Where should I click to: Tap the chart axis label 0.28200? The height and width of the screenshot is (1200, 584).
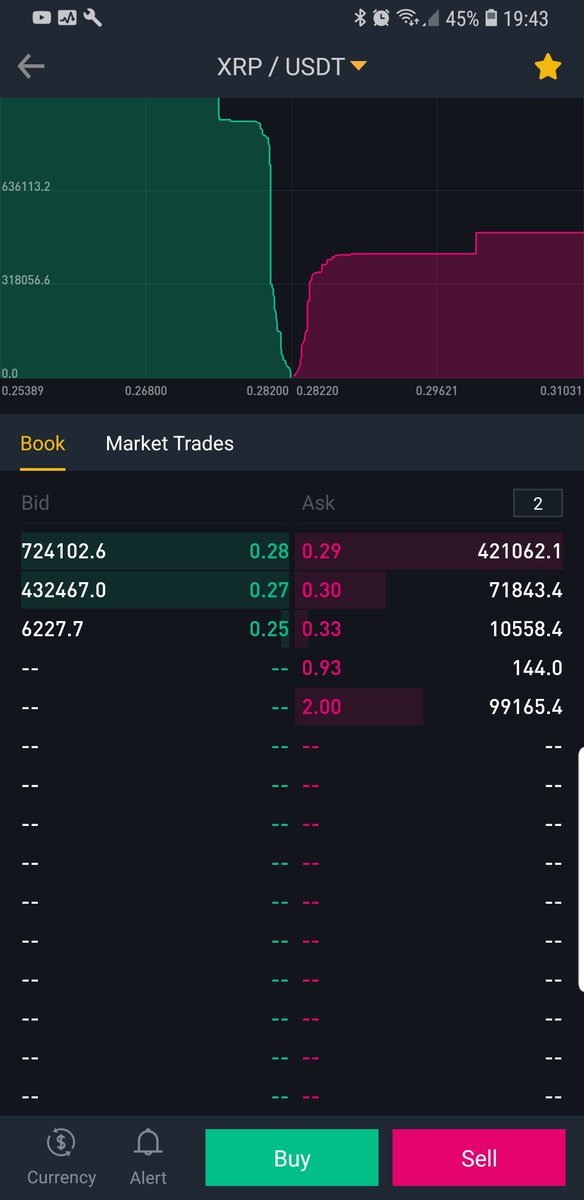[x=267, y=391]
